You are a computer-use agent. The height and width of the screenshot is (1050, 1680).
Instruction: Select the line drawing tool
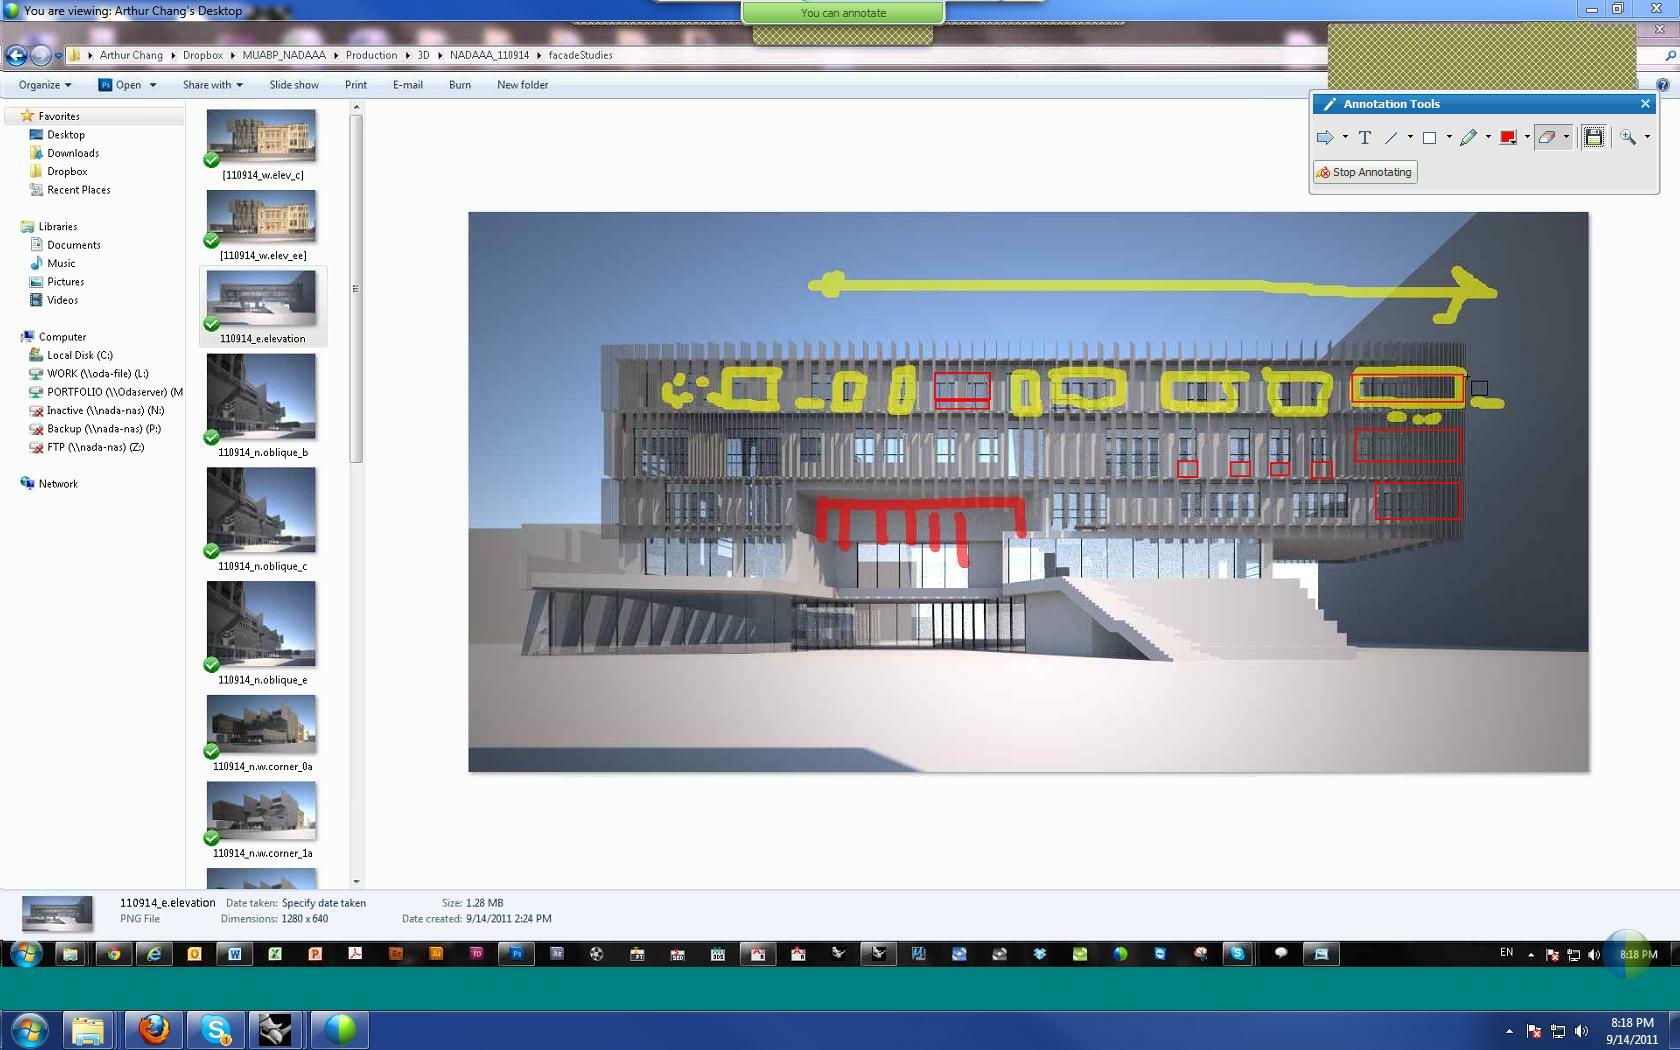pos(1391,138)
